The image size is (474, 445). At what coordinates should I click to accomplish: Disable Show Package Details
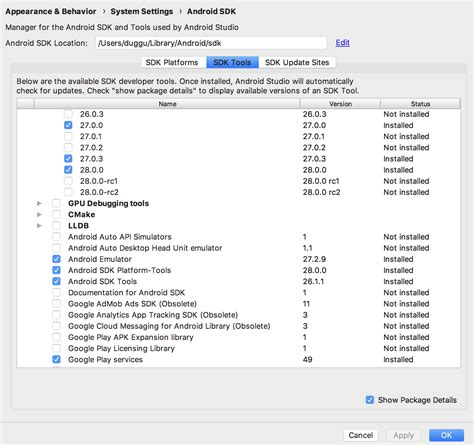[370, 400]
